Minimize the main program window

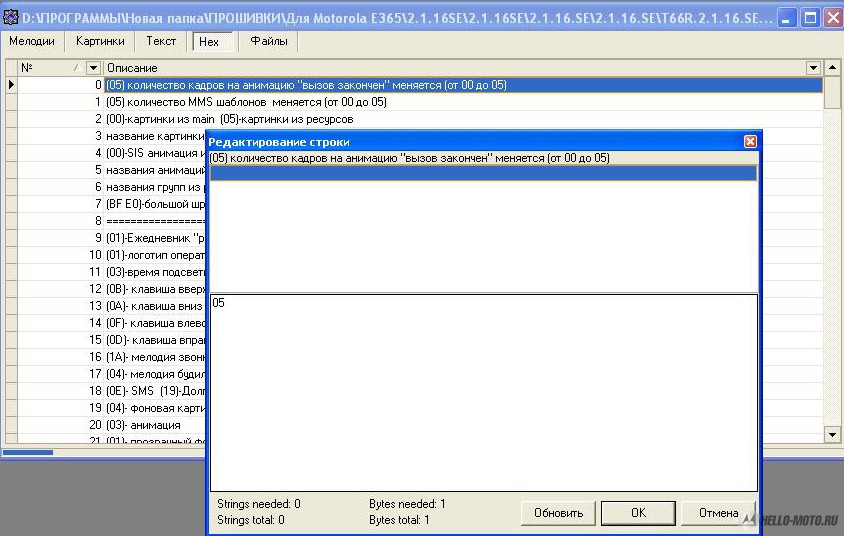[789, 17]
